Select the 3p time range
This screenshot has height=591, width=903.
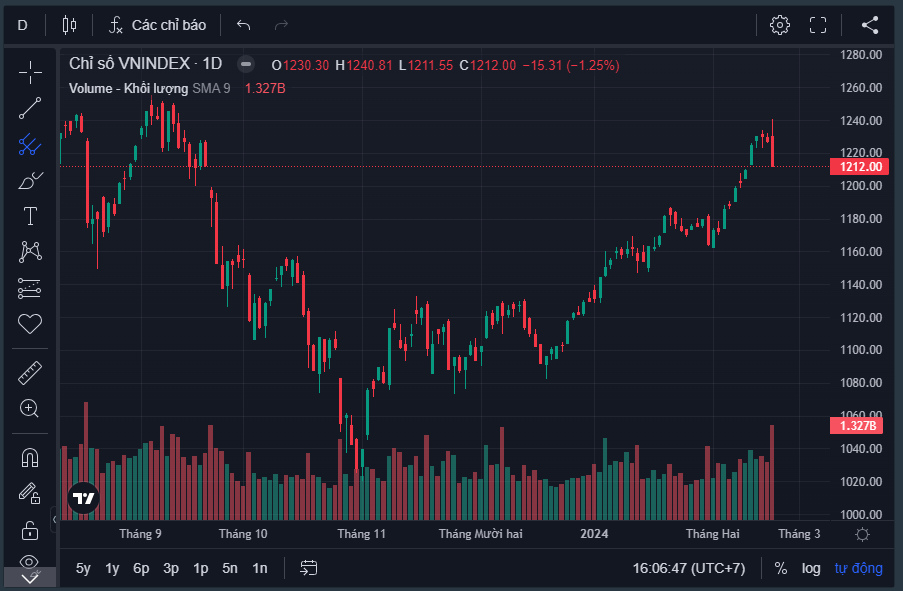171,568
